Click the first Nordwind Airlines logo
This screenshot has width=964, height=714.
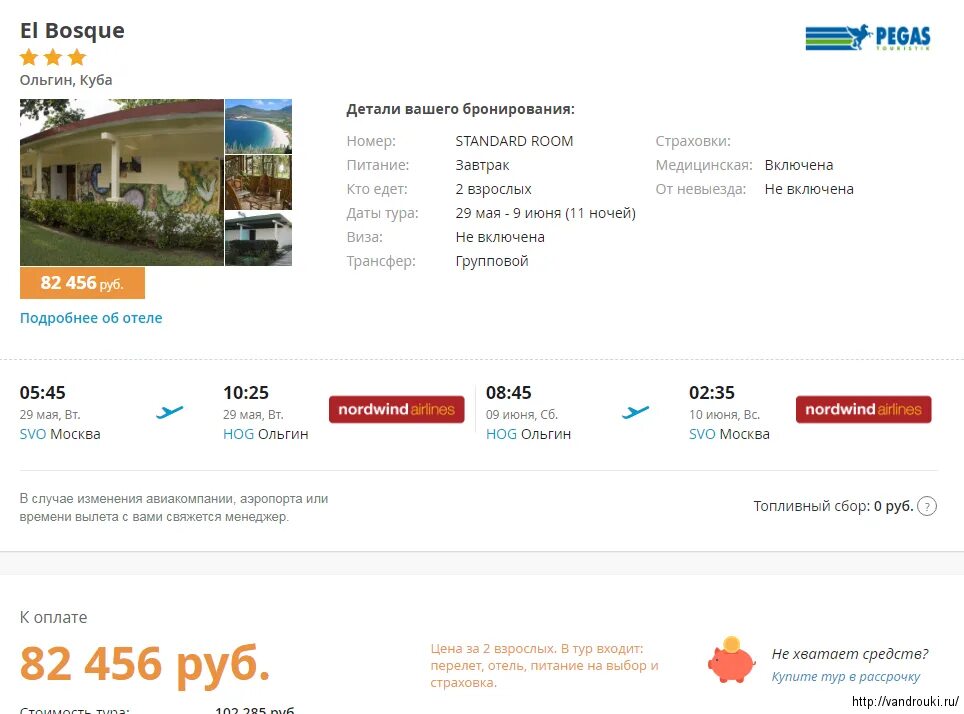coord(397,409)
